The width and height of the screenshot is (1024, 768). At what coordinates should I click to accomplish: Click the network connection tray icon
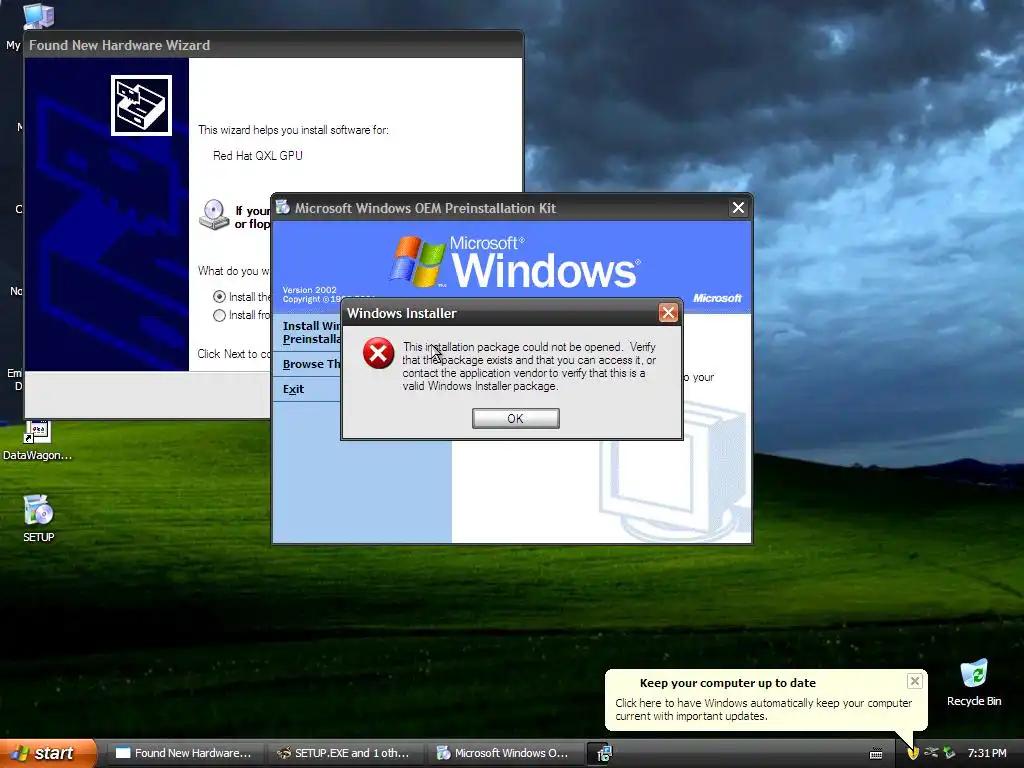coord(931,753)
